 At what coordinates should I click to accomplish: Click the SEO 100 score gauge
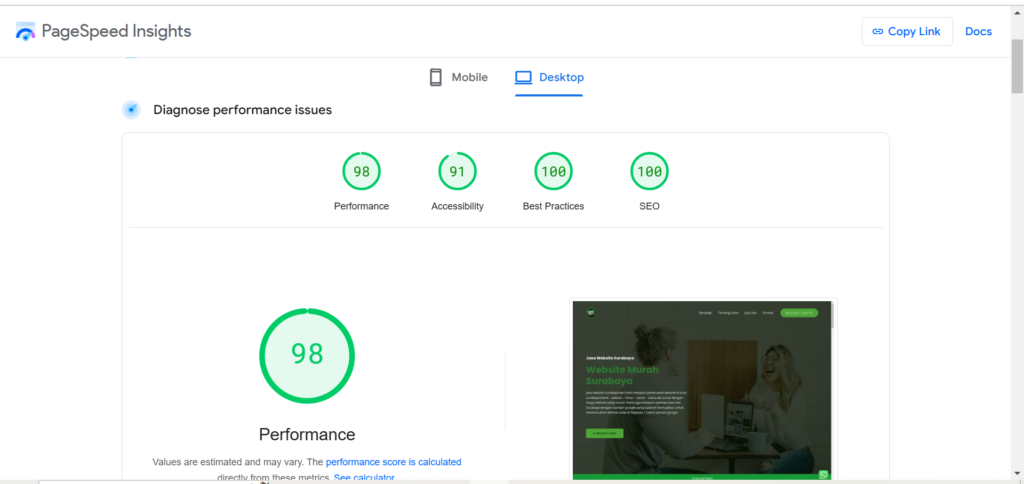[x=649, y=172]
